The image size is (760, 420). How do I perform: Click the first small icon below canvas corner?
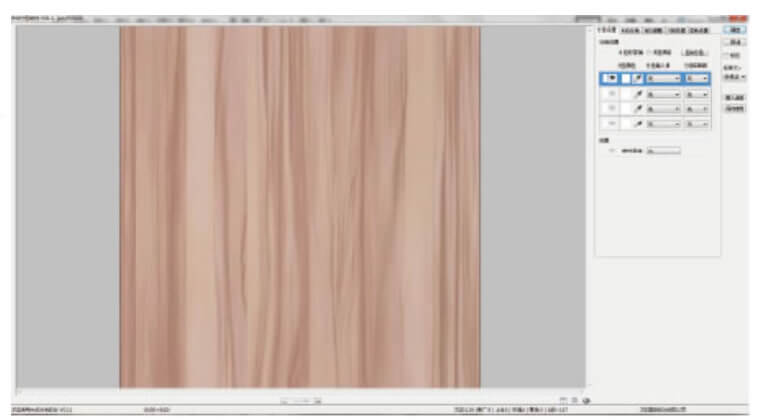563,399
